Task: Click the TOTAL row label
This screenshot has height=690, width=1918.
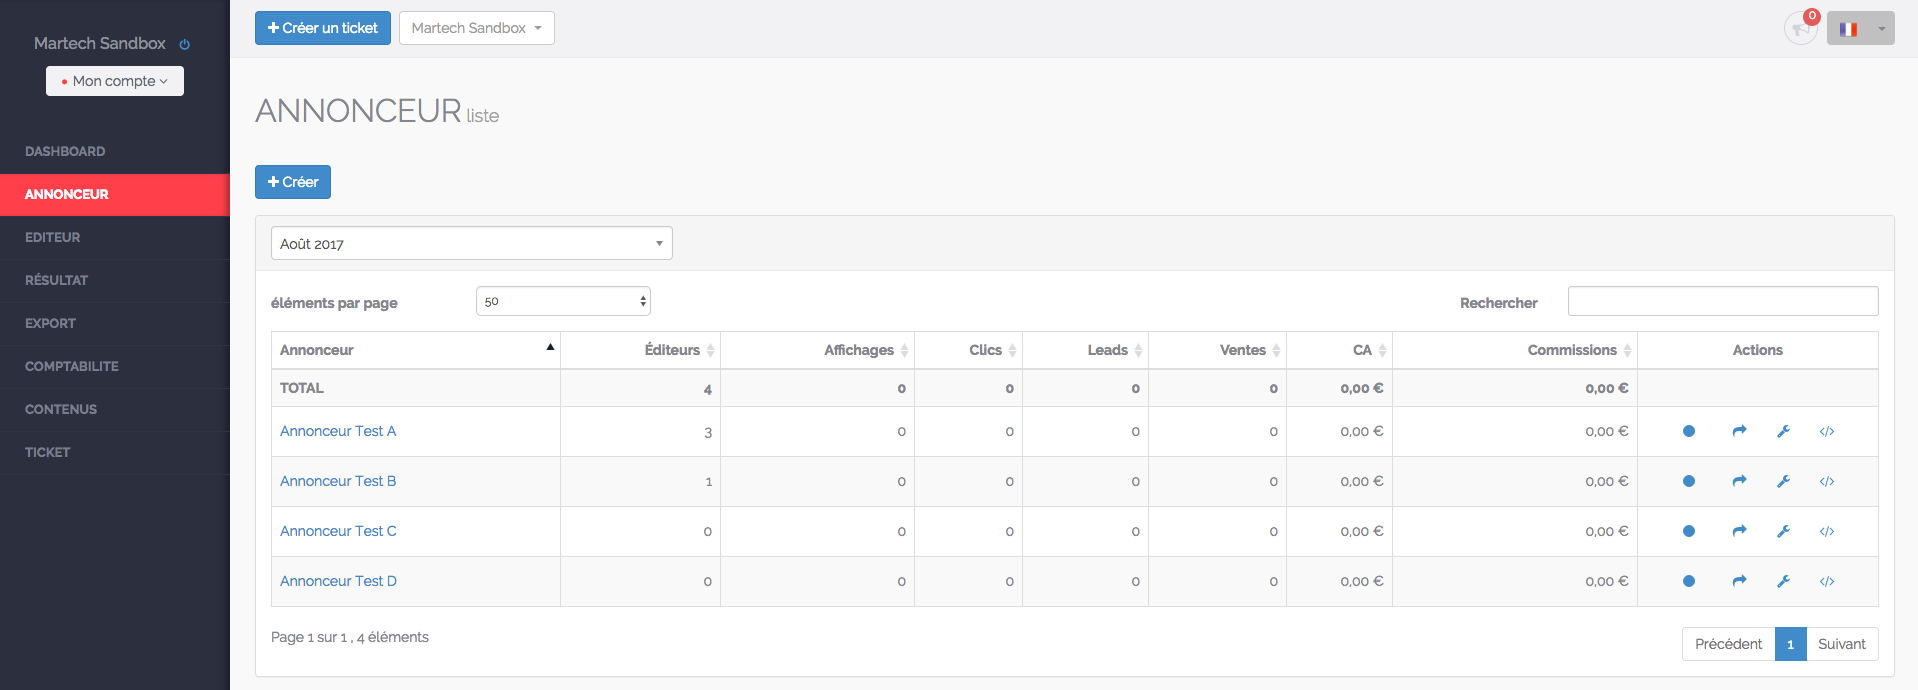Action: (302, 388)
